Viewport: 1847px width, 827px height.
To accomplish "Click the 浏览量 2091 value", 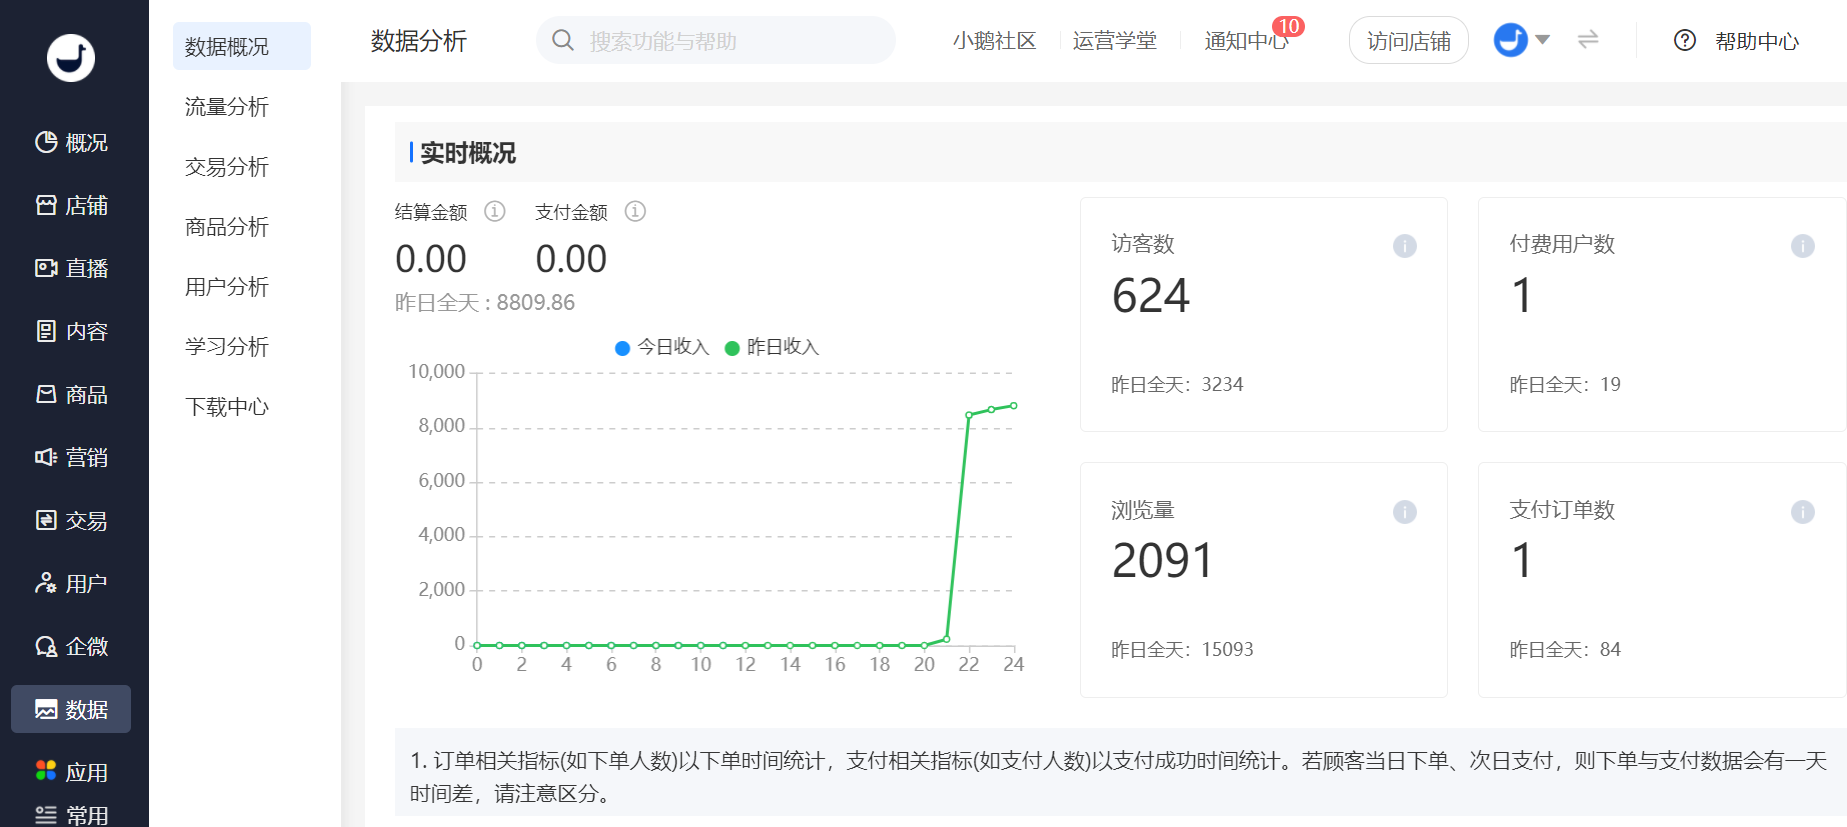I will coord(1162,561).
